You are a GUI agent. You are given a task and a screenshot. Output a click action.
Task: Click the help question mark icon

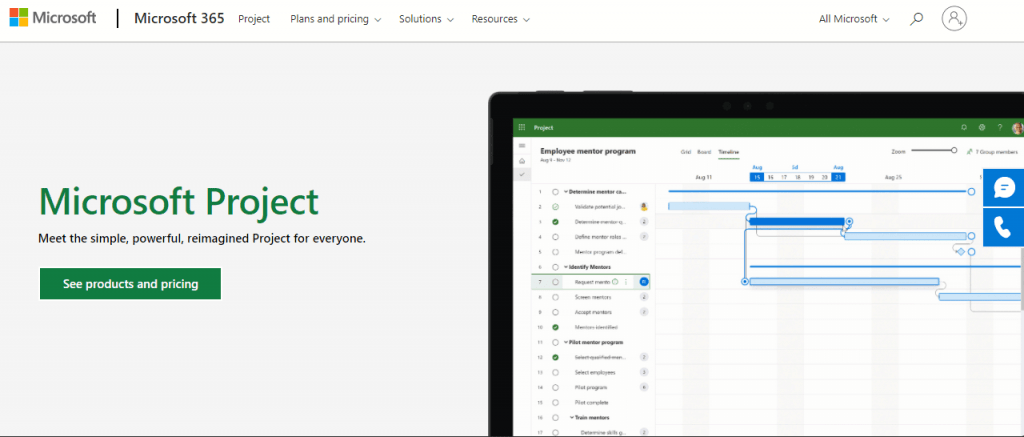(x=999, y=127)
